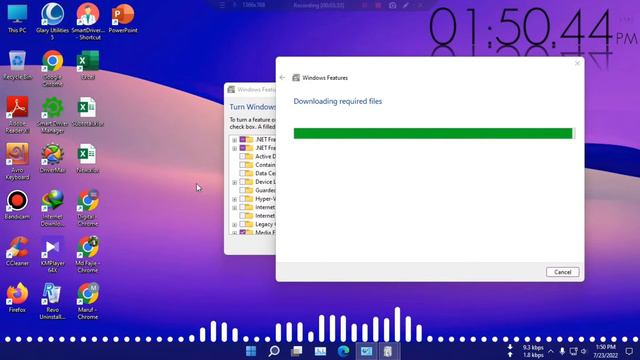Screen dimensions: 640x360
Task: Expand the Media F tree node
Action: click(x=235, y=233)
